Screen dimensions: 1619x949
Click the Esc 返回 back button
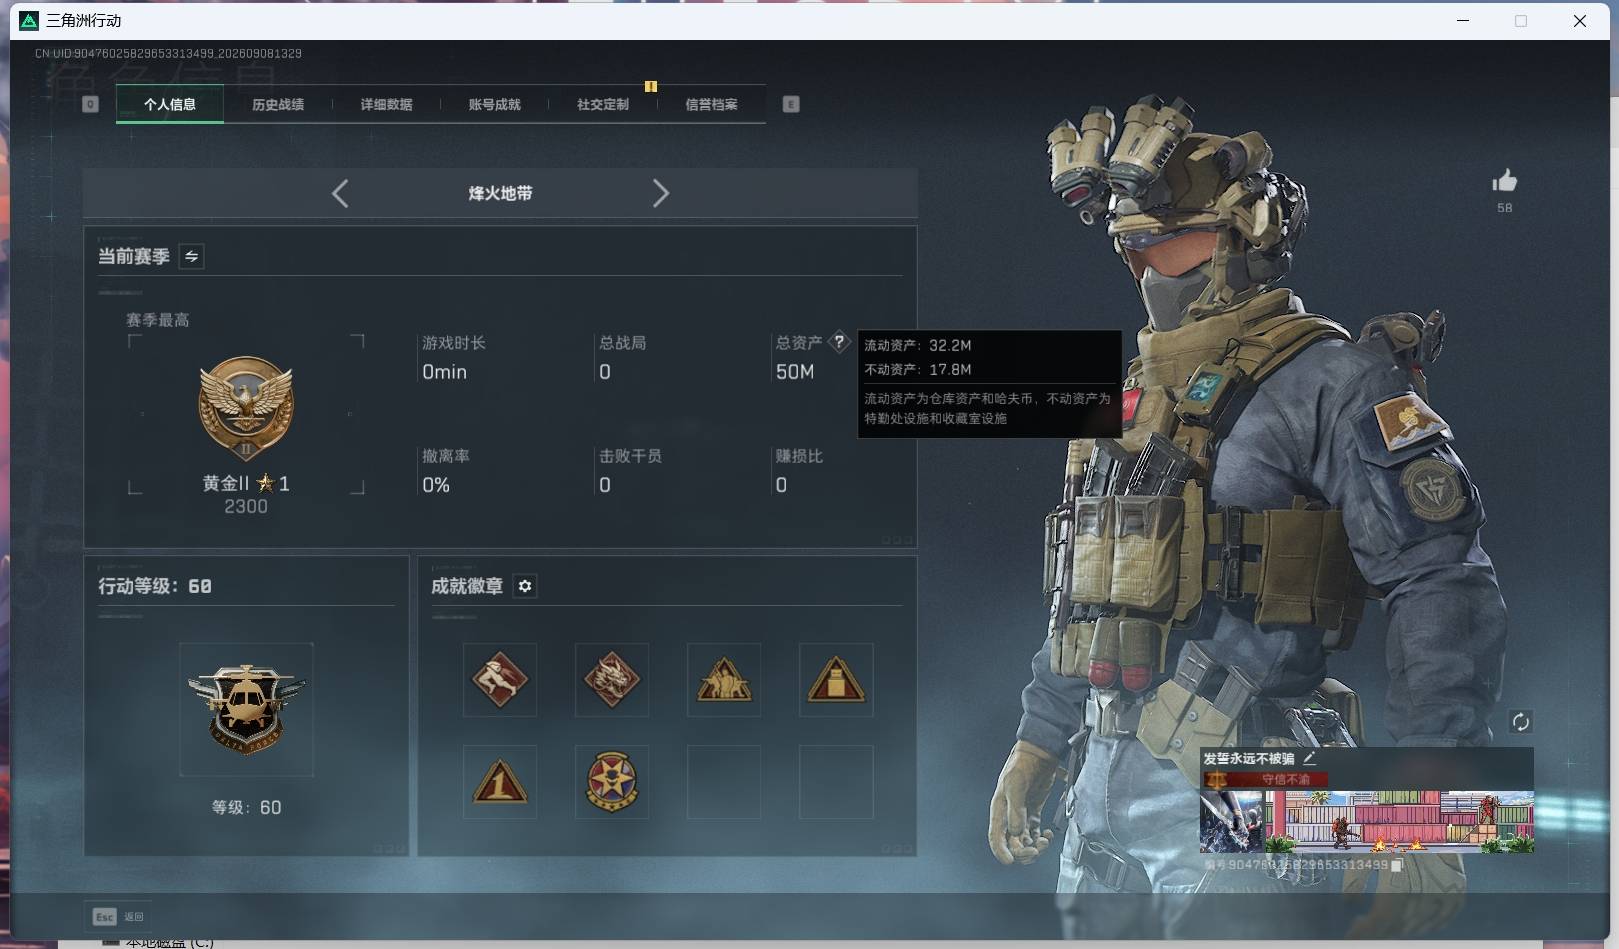[x=119, y=916]
